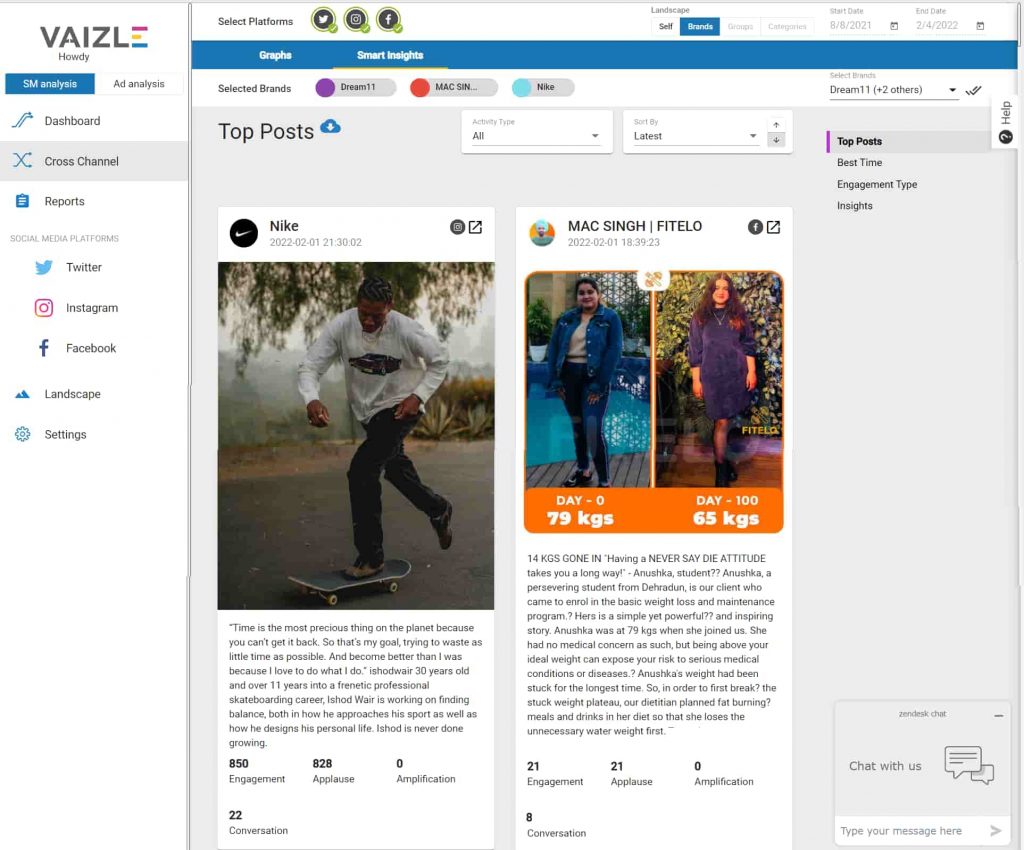Click the Dream11 brand chip

[356, 87]
